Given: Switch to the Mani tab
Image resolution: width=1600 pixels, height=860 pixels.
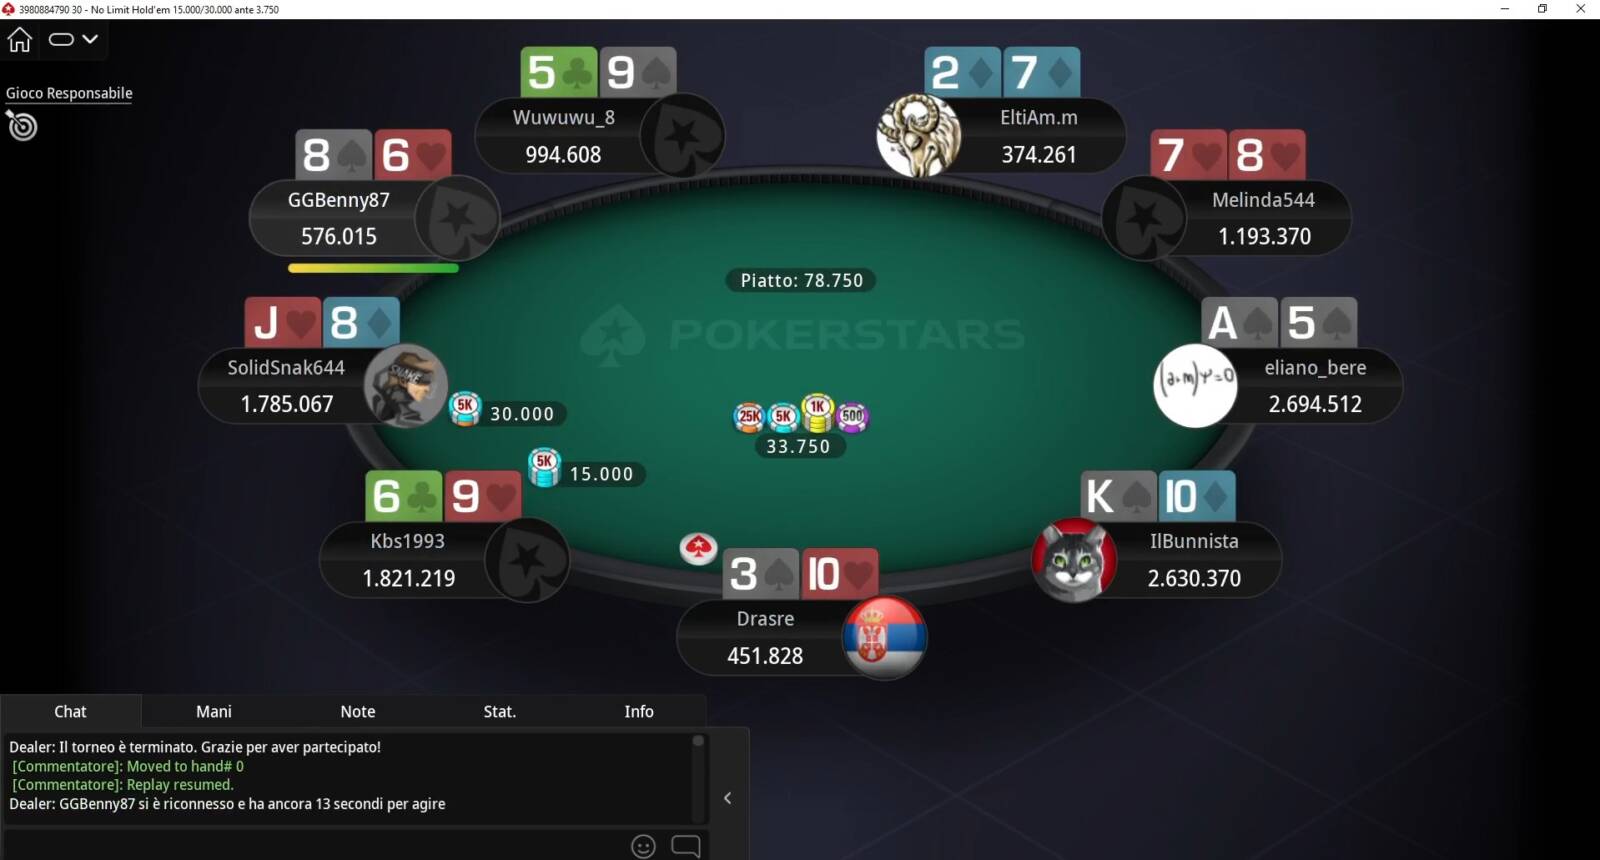Looking at the screenshot, I should point(214,711).
